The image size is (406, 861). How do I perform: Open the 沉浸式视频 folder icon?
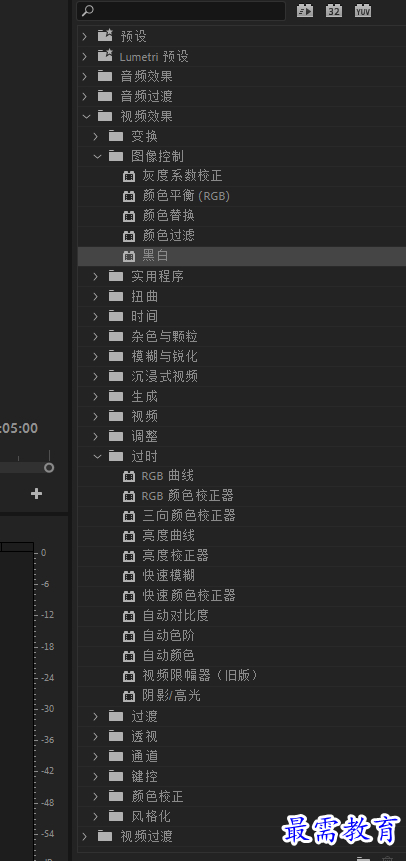coord(116,376)
